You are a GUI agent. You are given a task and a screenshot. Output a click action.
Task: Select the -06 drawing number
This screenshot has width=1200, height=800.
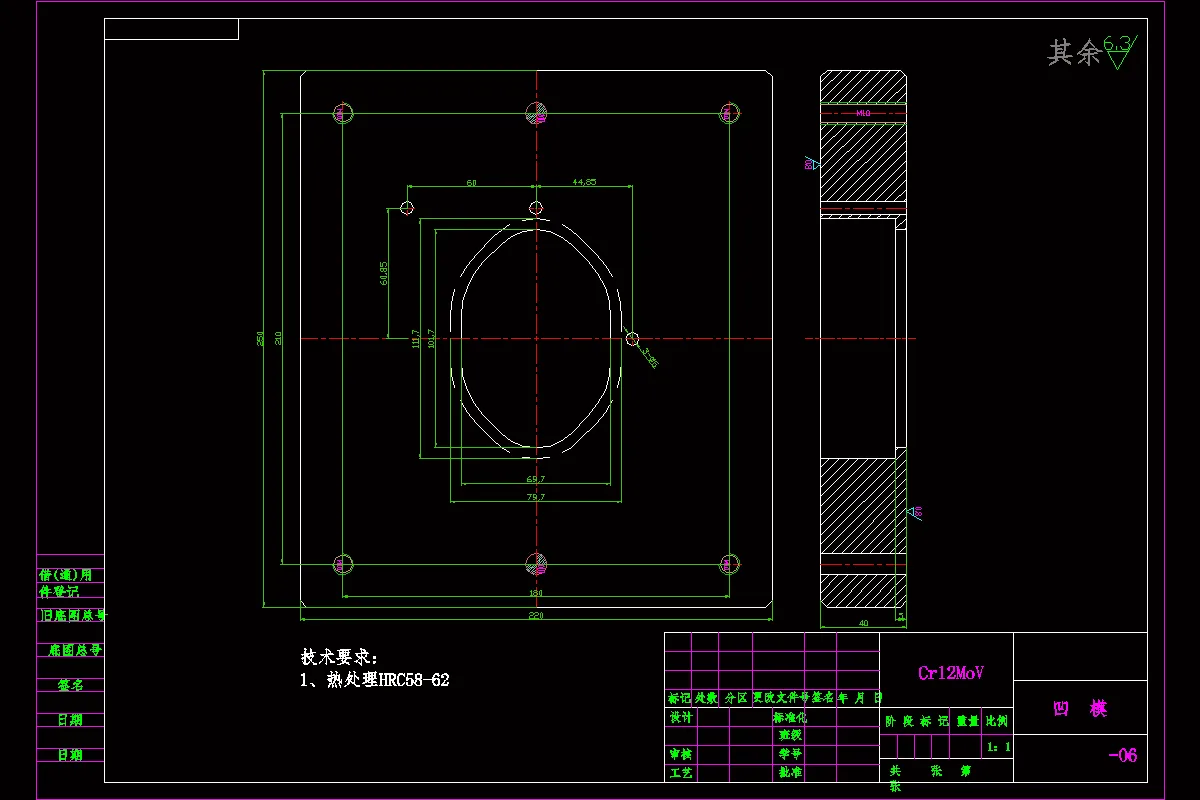[x=1122, y=755]
